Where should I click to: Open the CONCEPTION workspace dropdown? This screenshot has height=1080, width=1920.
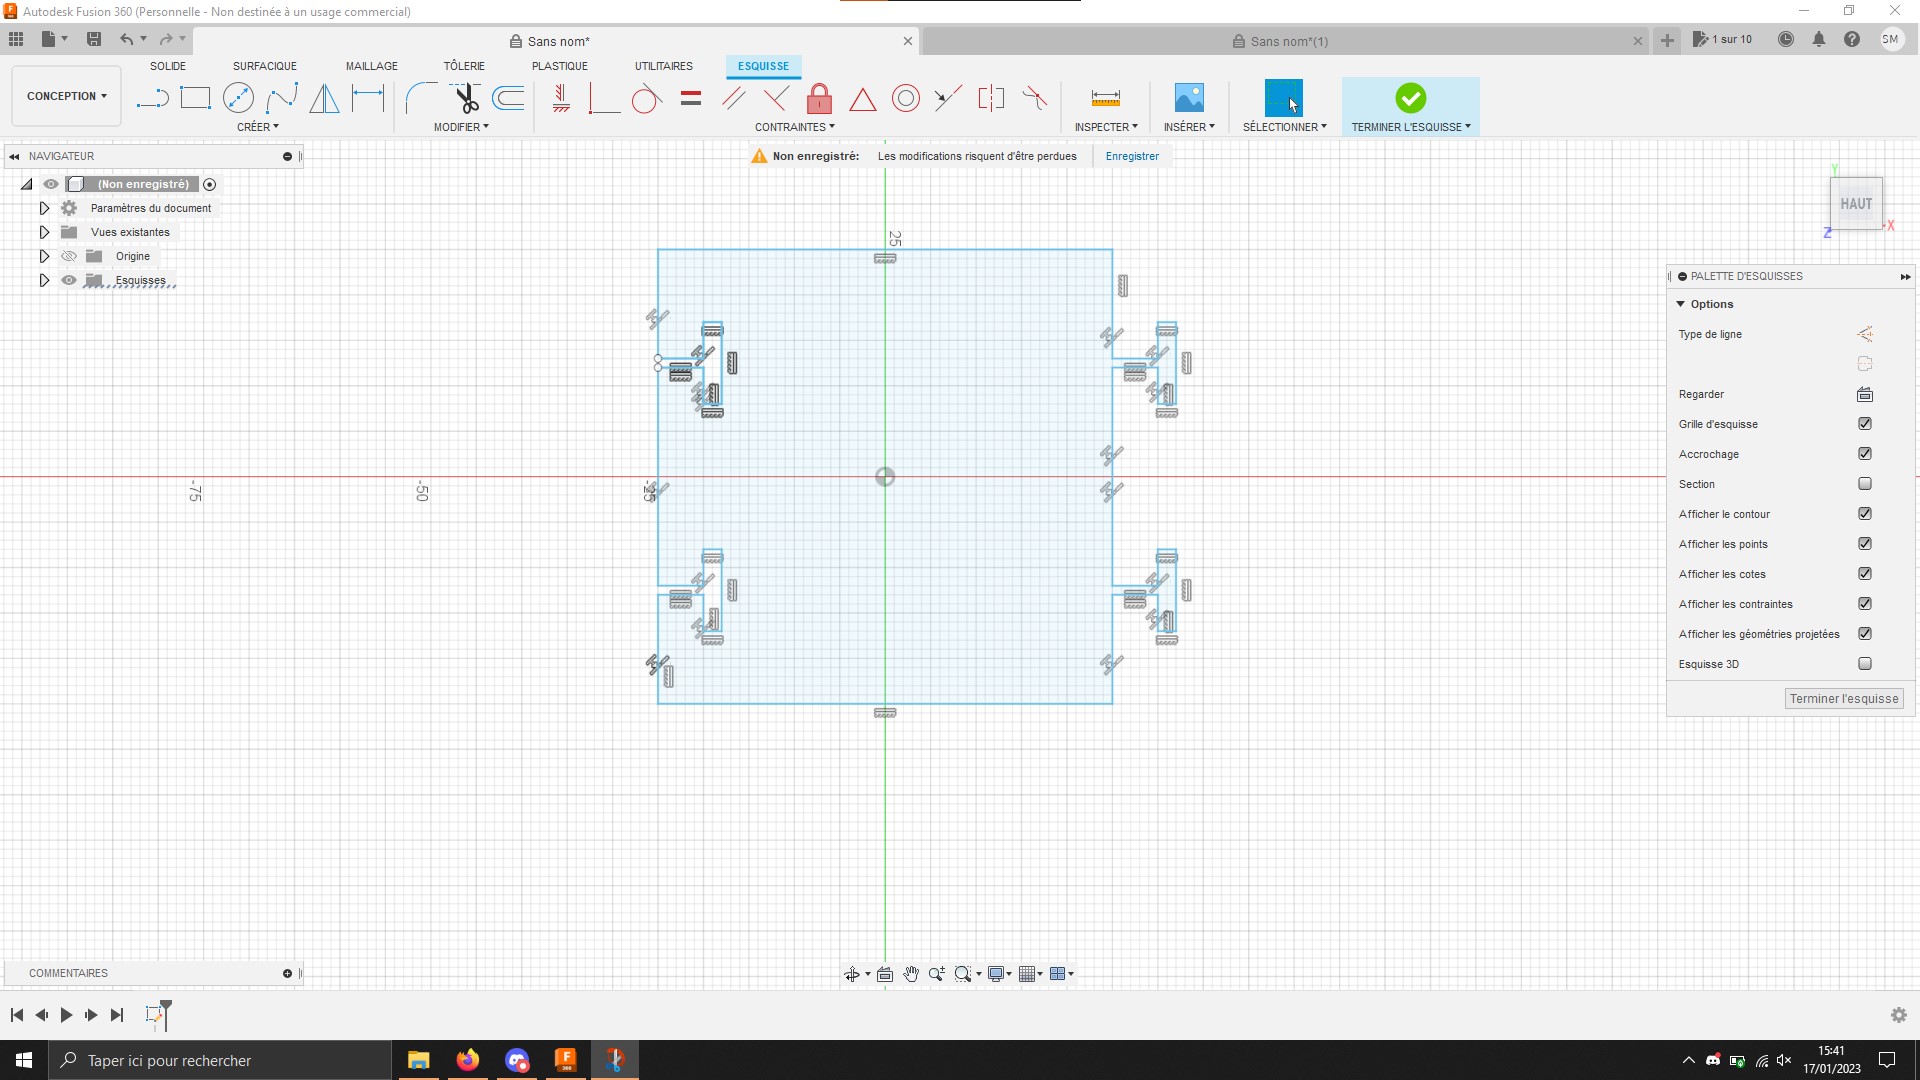point(67,96)
